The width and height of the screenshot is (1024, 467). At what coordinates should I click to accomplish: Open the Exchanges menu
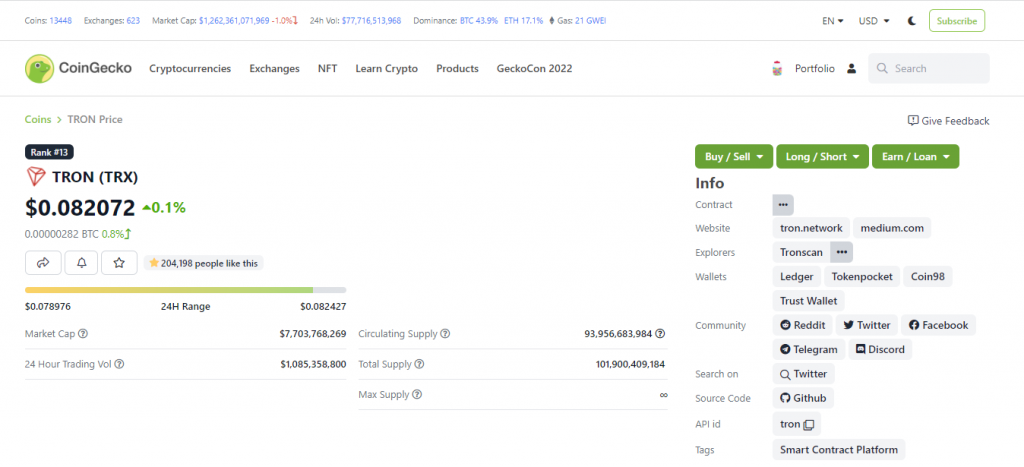point(274,69)
